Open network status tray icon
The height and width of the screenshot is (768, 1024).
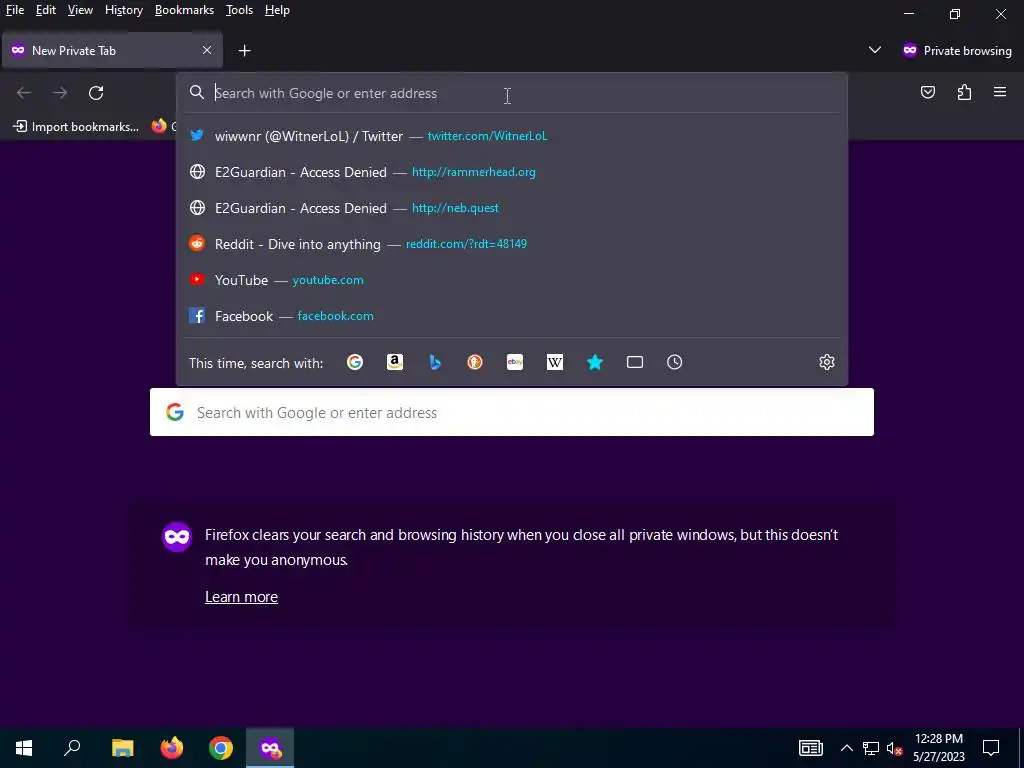pos(871,748)
